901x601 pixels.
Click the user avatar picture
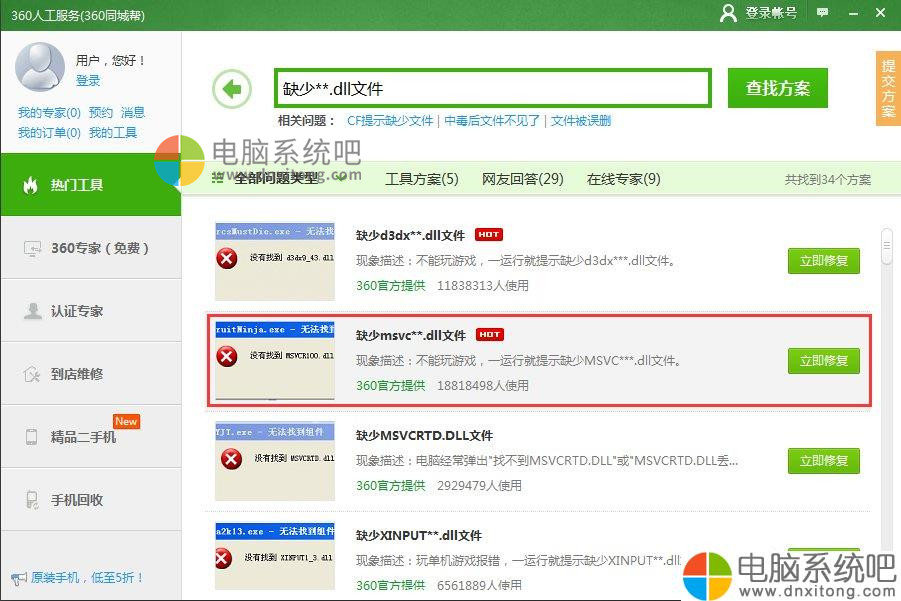(x=40, y=67)
